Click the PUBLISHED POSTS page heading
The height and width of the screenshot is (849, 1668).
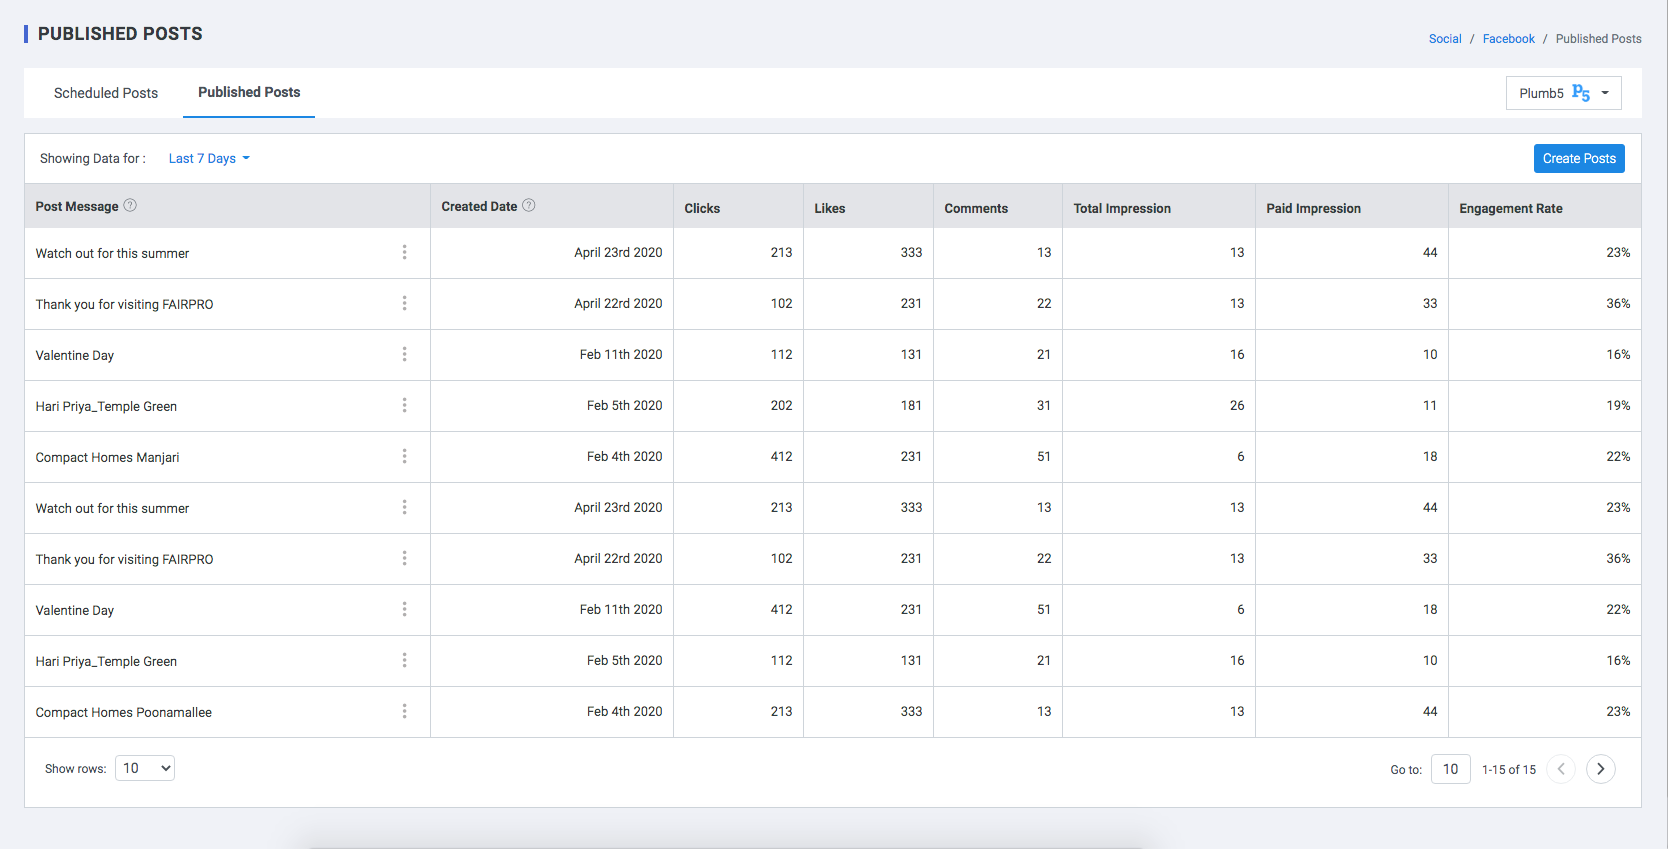[x=120, y=34]
